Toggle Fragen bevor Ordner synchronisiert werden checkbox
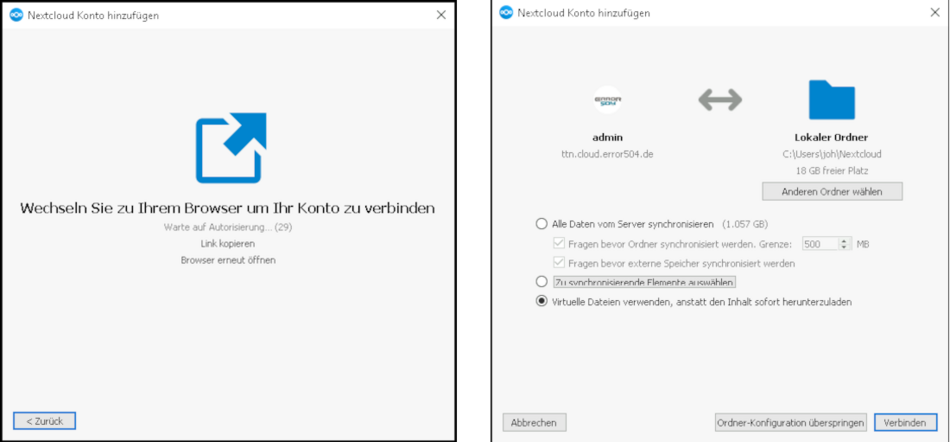This screenshot has height=442, width=950. [559, 244]
